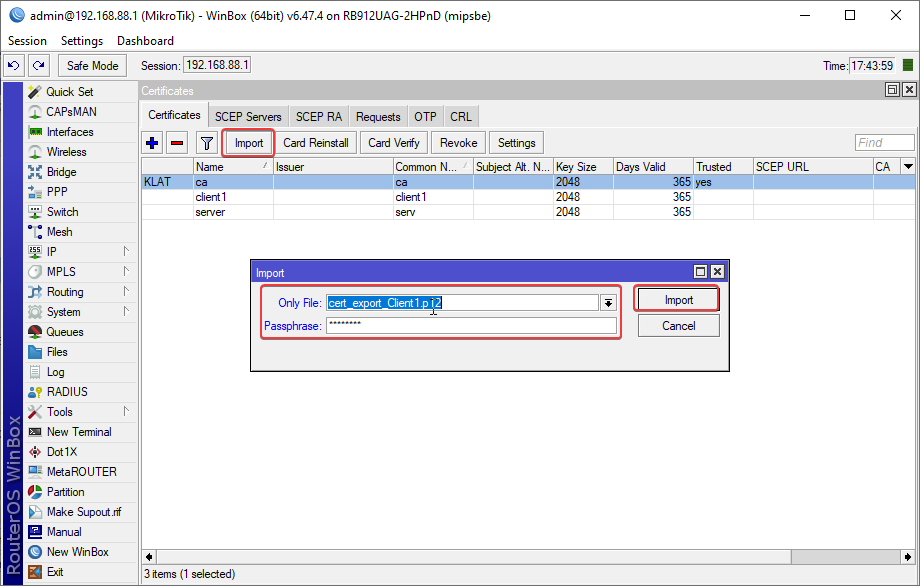The image size is (920, 586).
Task: Sort by the Key Size column header
Action: point(583,167)
